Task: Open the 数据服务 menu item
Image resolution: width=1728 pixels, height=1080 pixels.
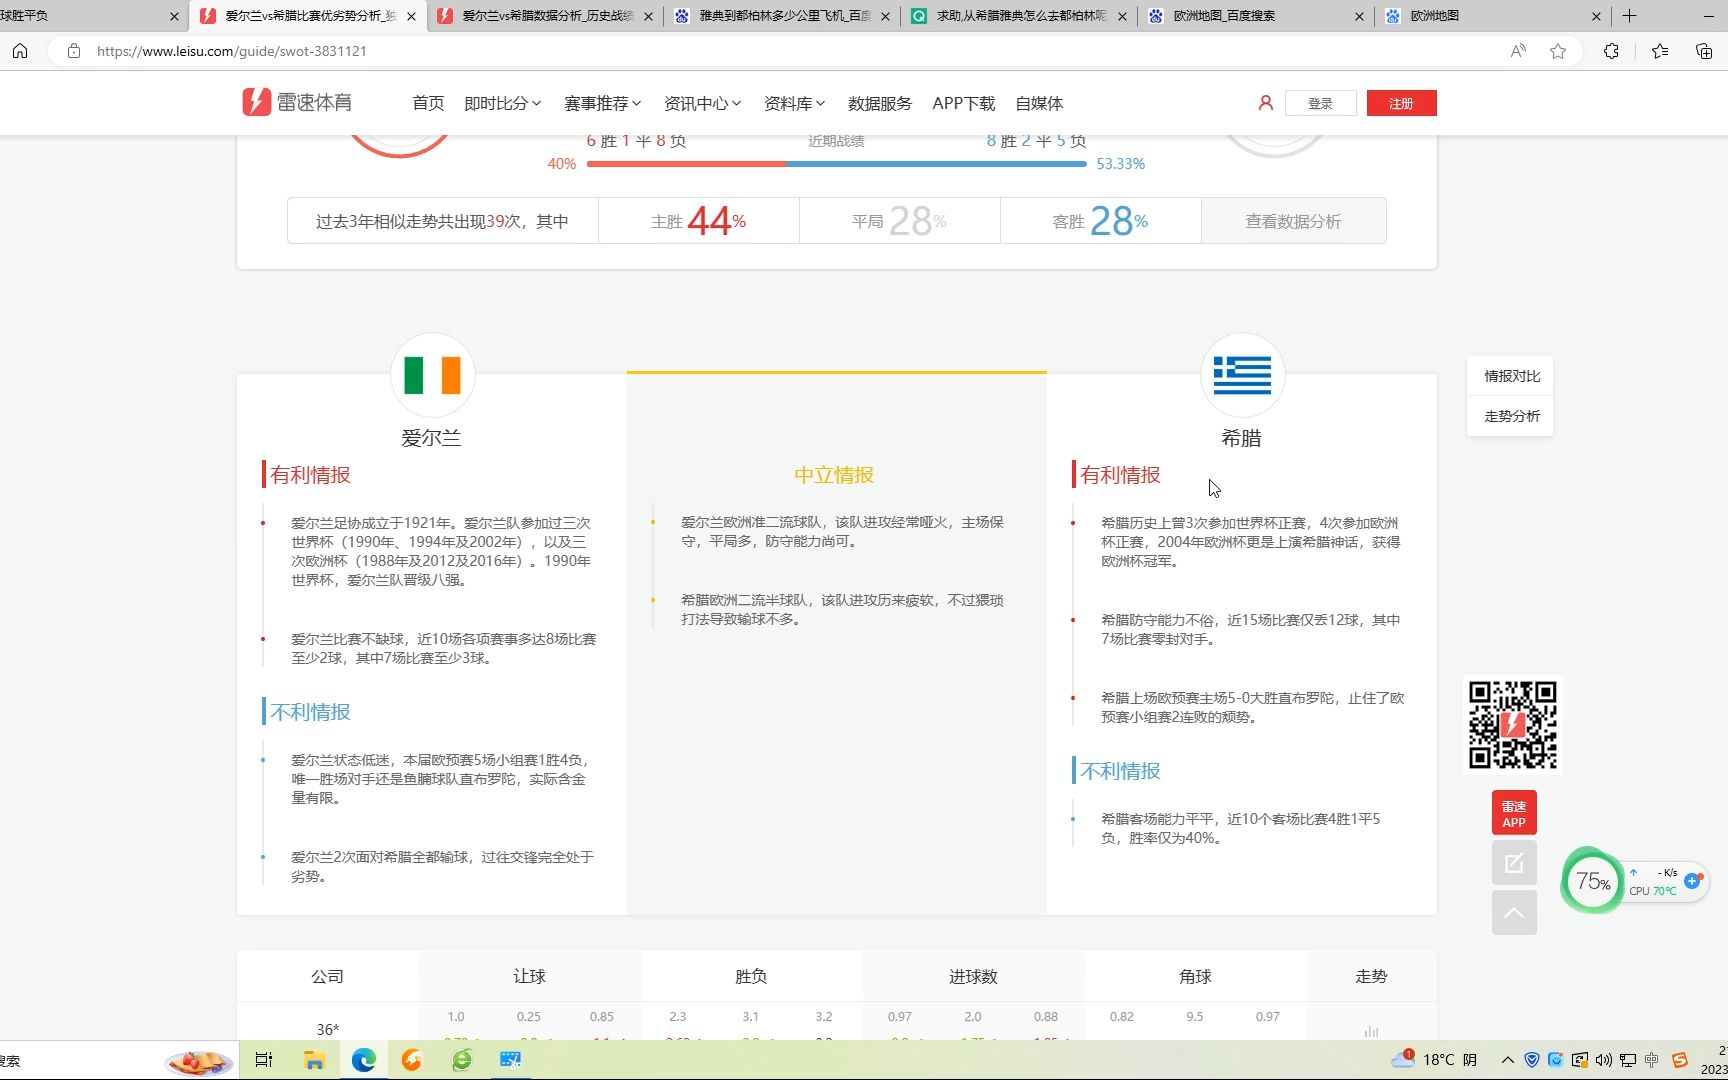Action: pyautogui.click(x=880, y=103)
